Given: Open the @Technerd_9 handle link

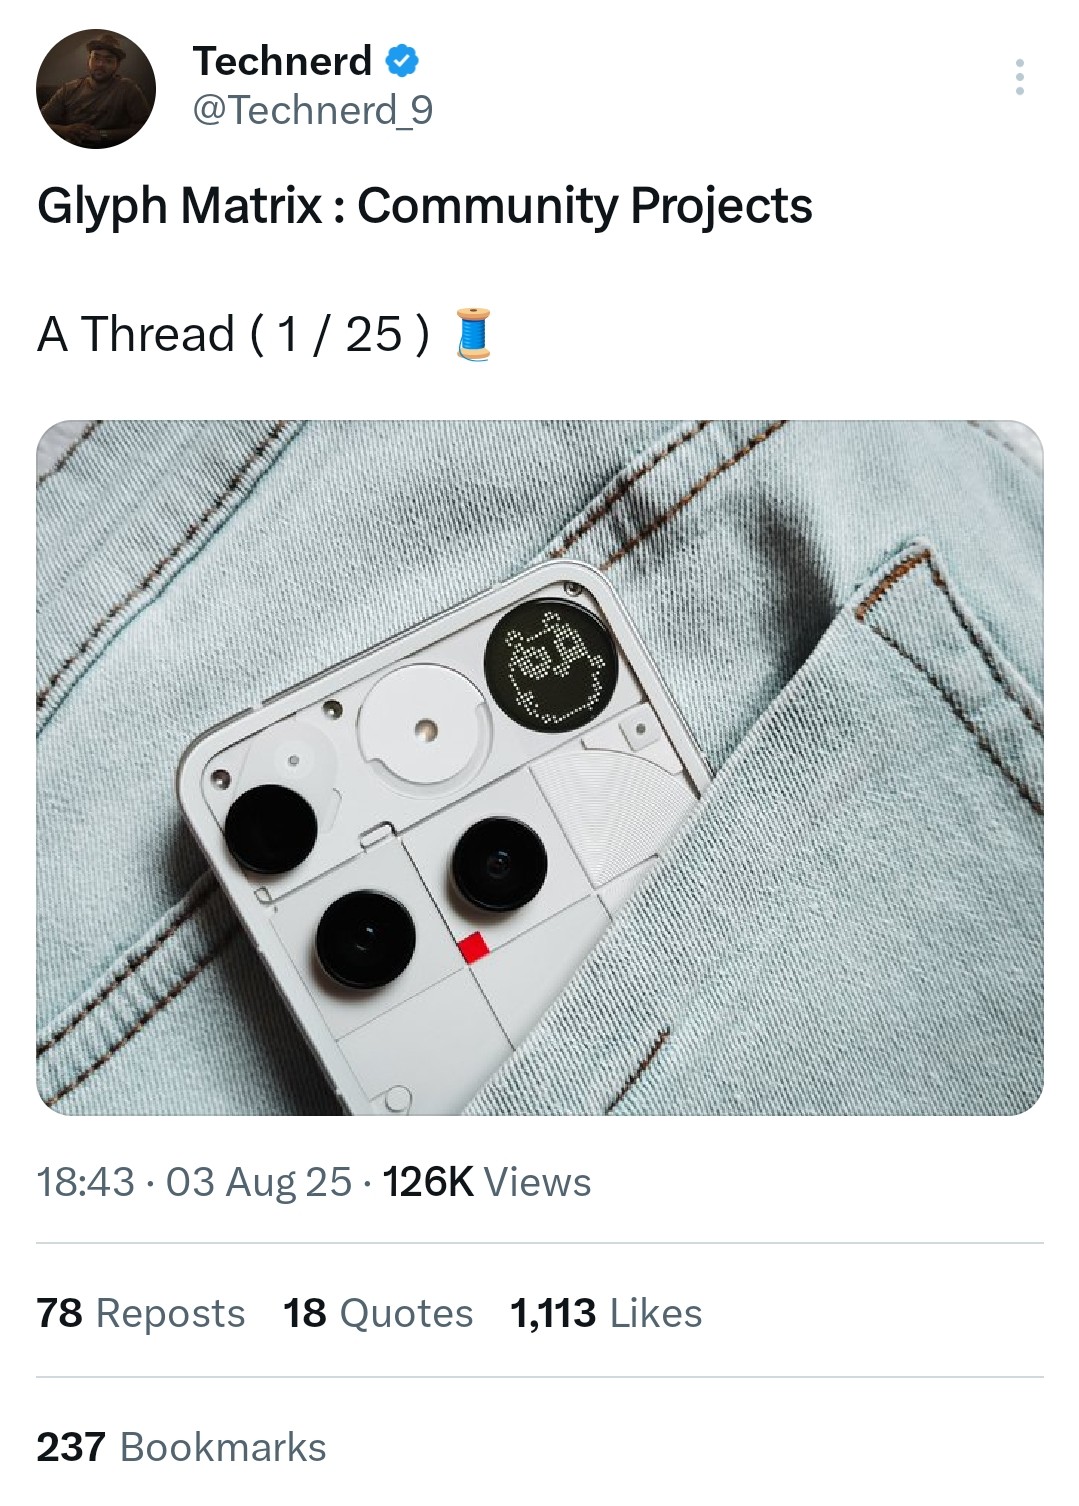Looking at the screenshot, I should pos(312,110).
